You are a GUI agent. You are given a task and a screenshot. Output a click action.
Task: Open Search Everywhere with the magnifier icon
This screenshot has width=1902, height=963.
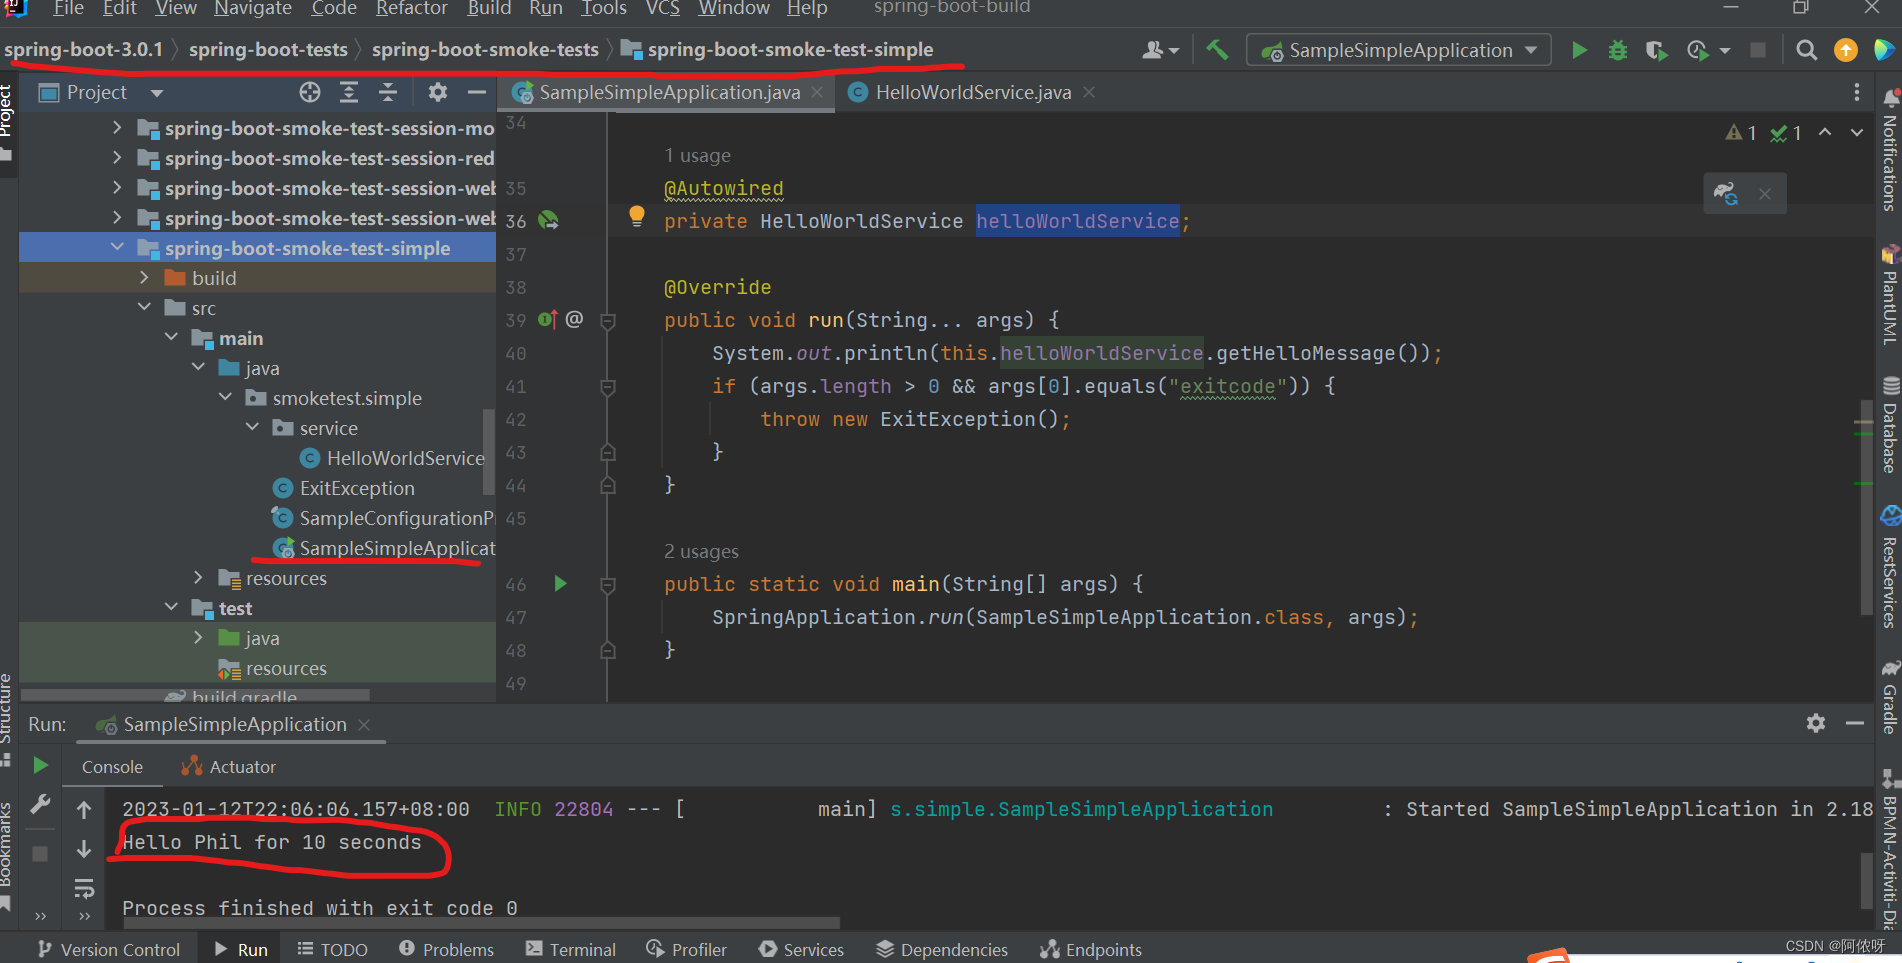click(x=1806, y=50)
